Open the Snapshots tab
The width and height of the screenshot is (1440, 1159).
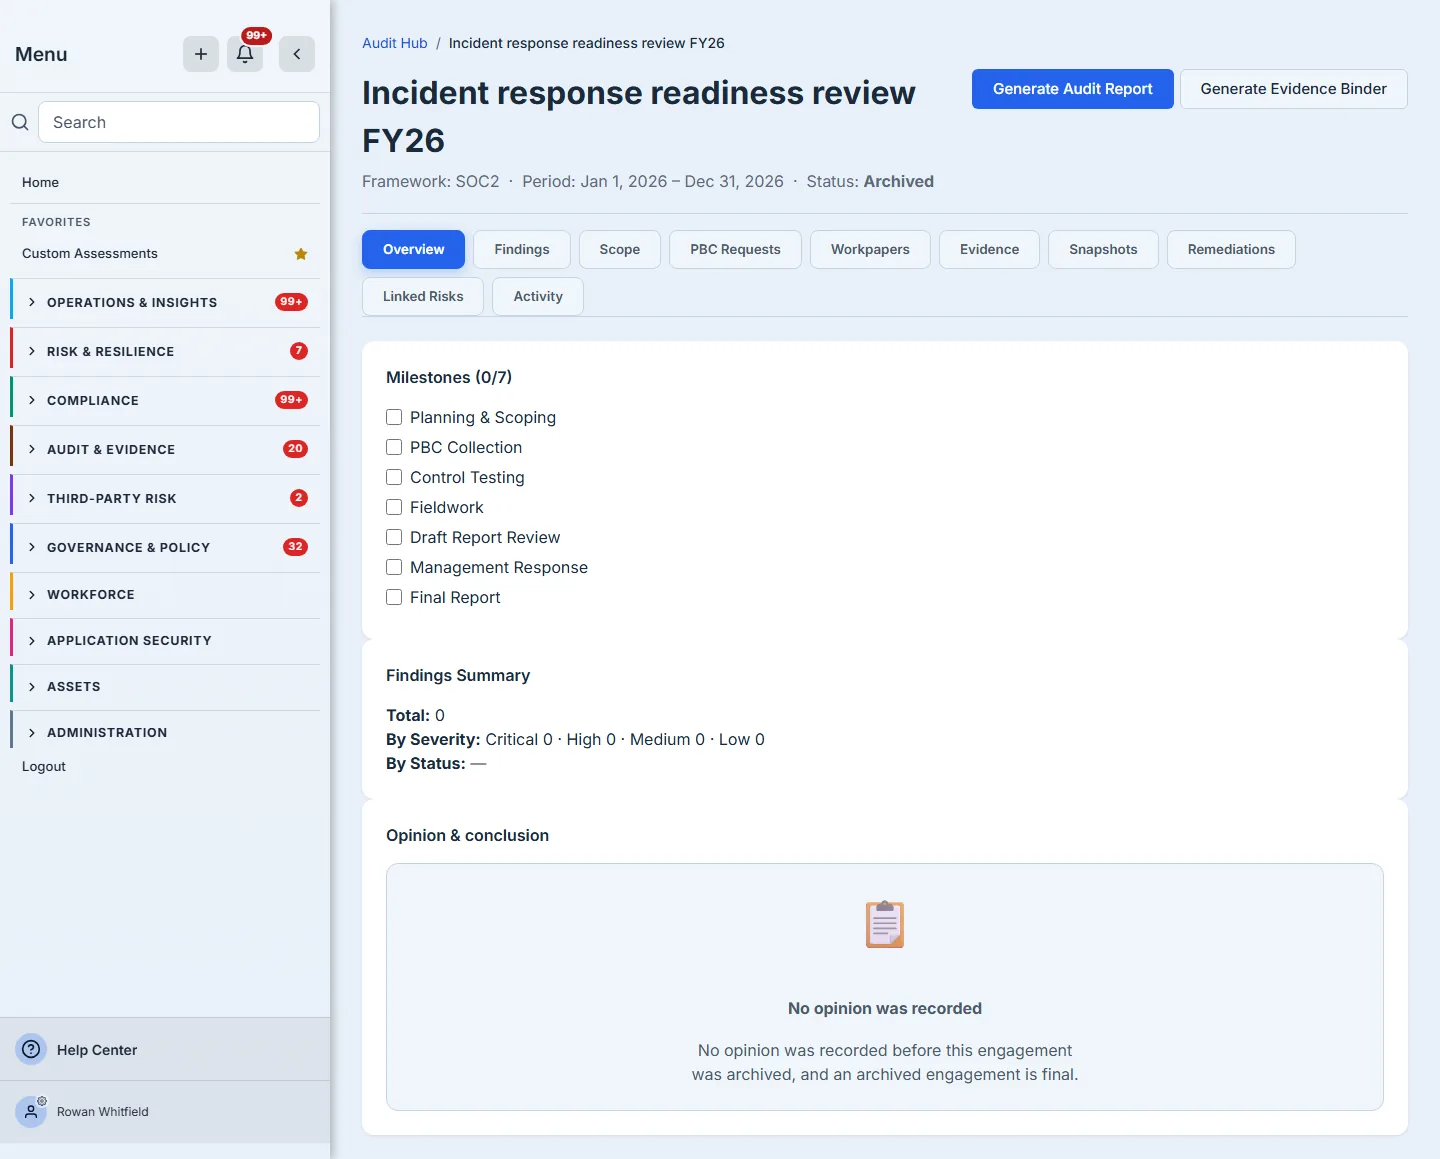[x=1103, y=249]
